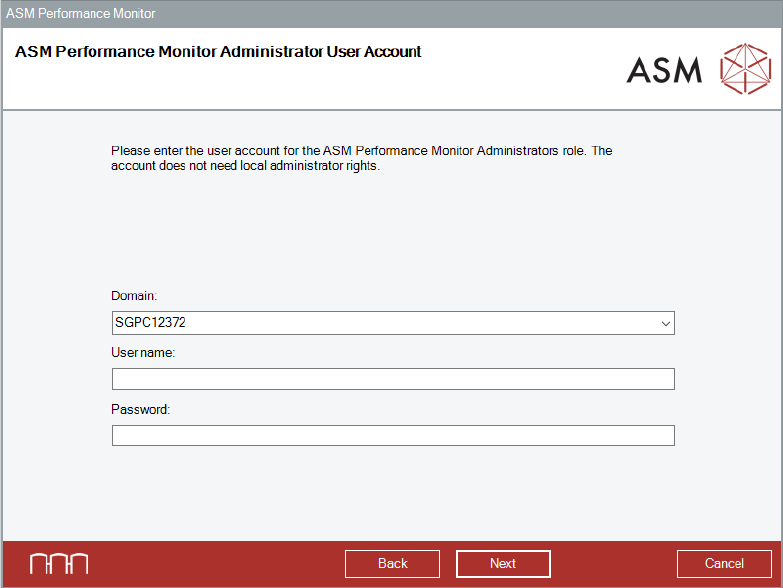This screenshot has width=783, height=588.
Task: Click the ASM geometric diamond logo icon
Action: click(746, 69)
